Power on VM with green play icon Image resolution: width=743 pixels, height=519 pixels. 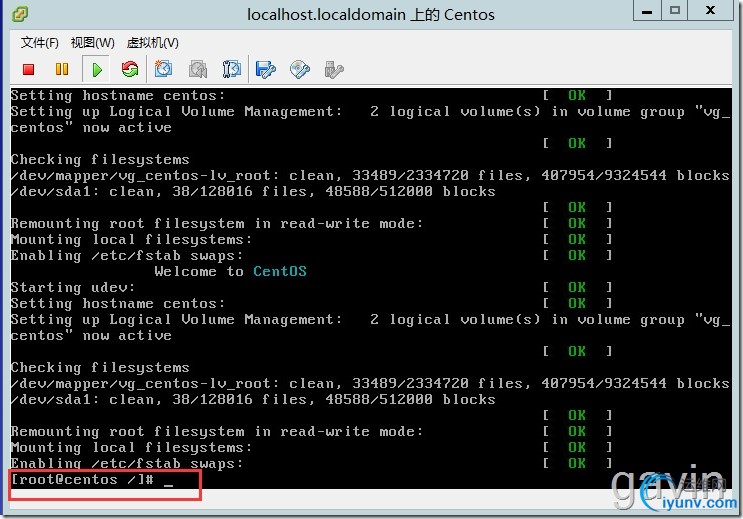point(97,70)
